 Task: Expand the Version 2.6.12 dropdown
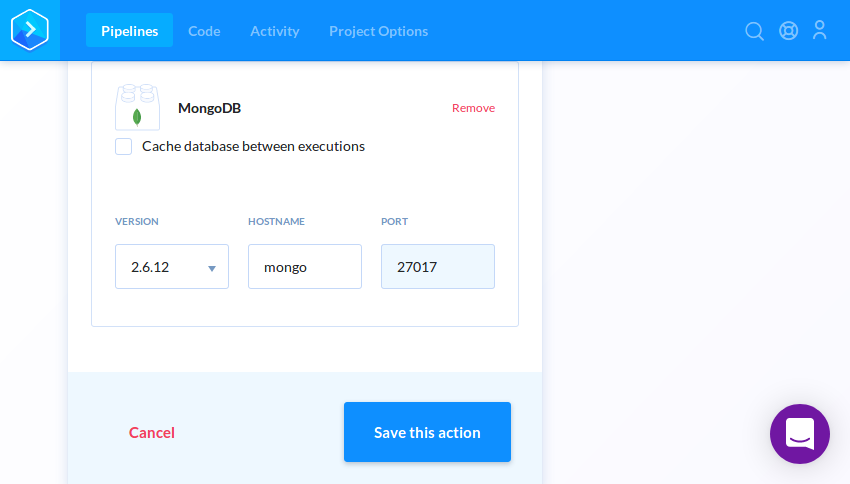click(172, 267)
